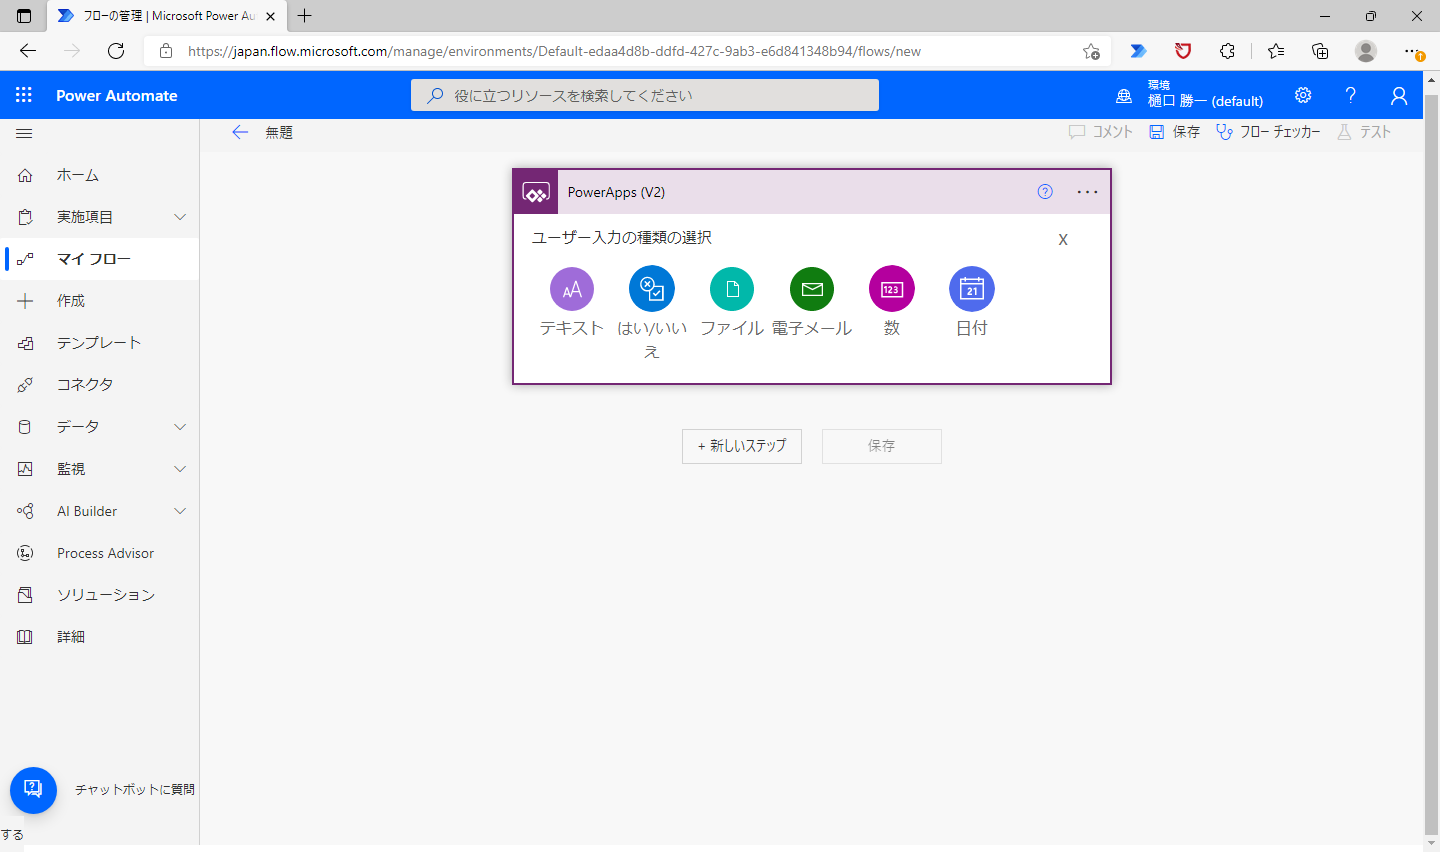Choose the テキスト (Text) input type icon
Screen dimensions: 1440x852
[x=572, y=290]
